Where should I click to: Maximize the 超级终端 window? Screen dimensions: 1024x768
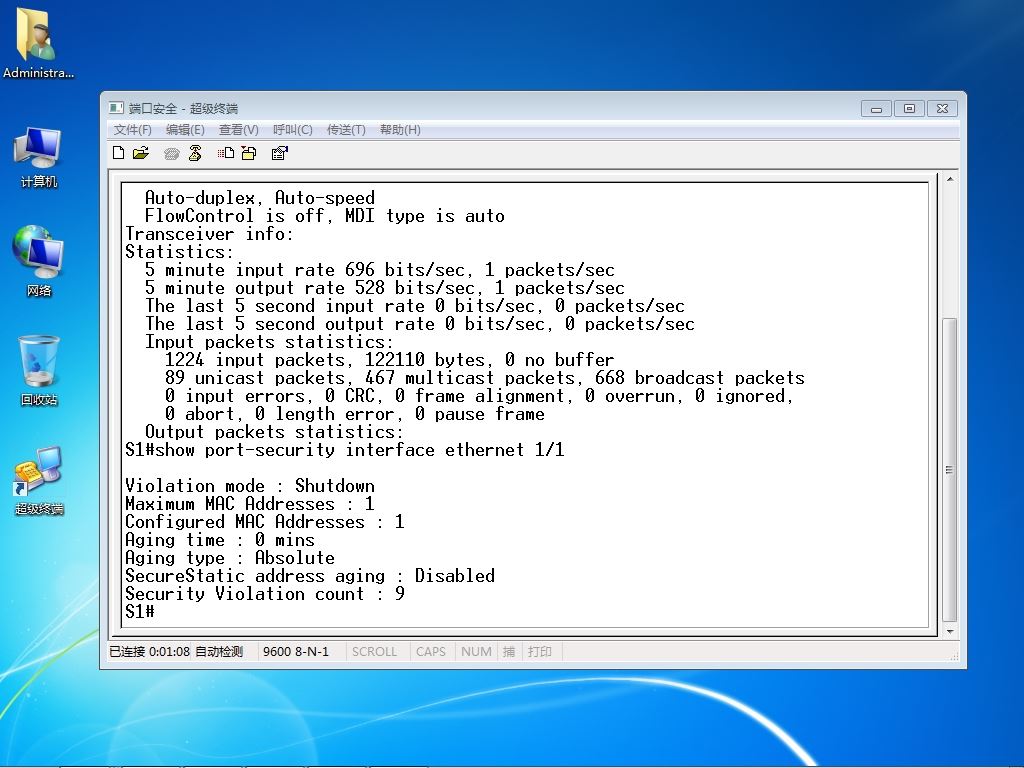click(909, 108)
